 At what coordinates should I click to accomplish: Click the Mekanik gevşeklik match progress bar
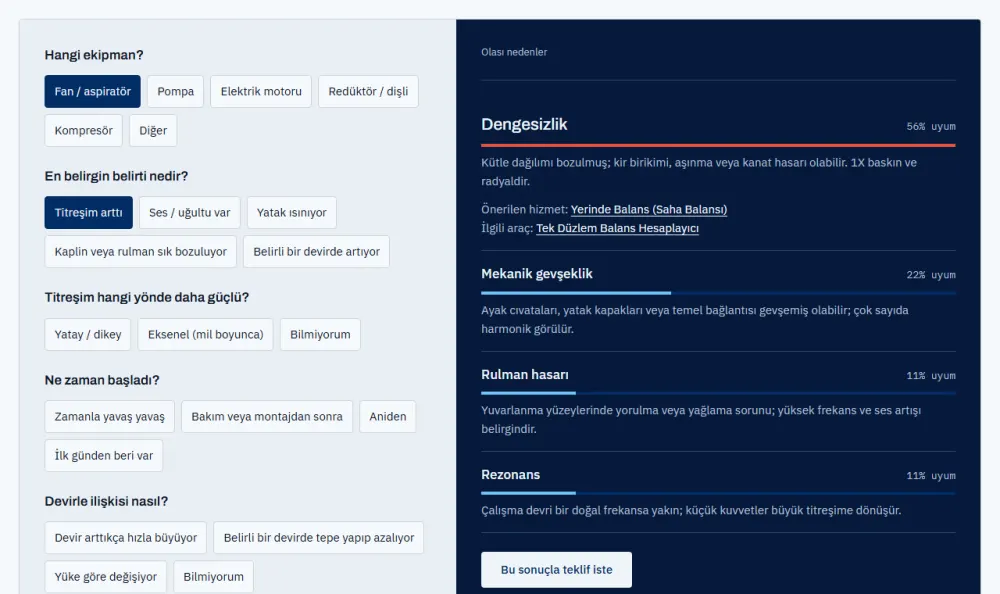click(x=718, y=293)
